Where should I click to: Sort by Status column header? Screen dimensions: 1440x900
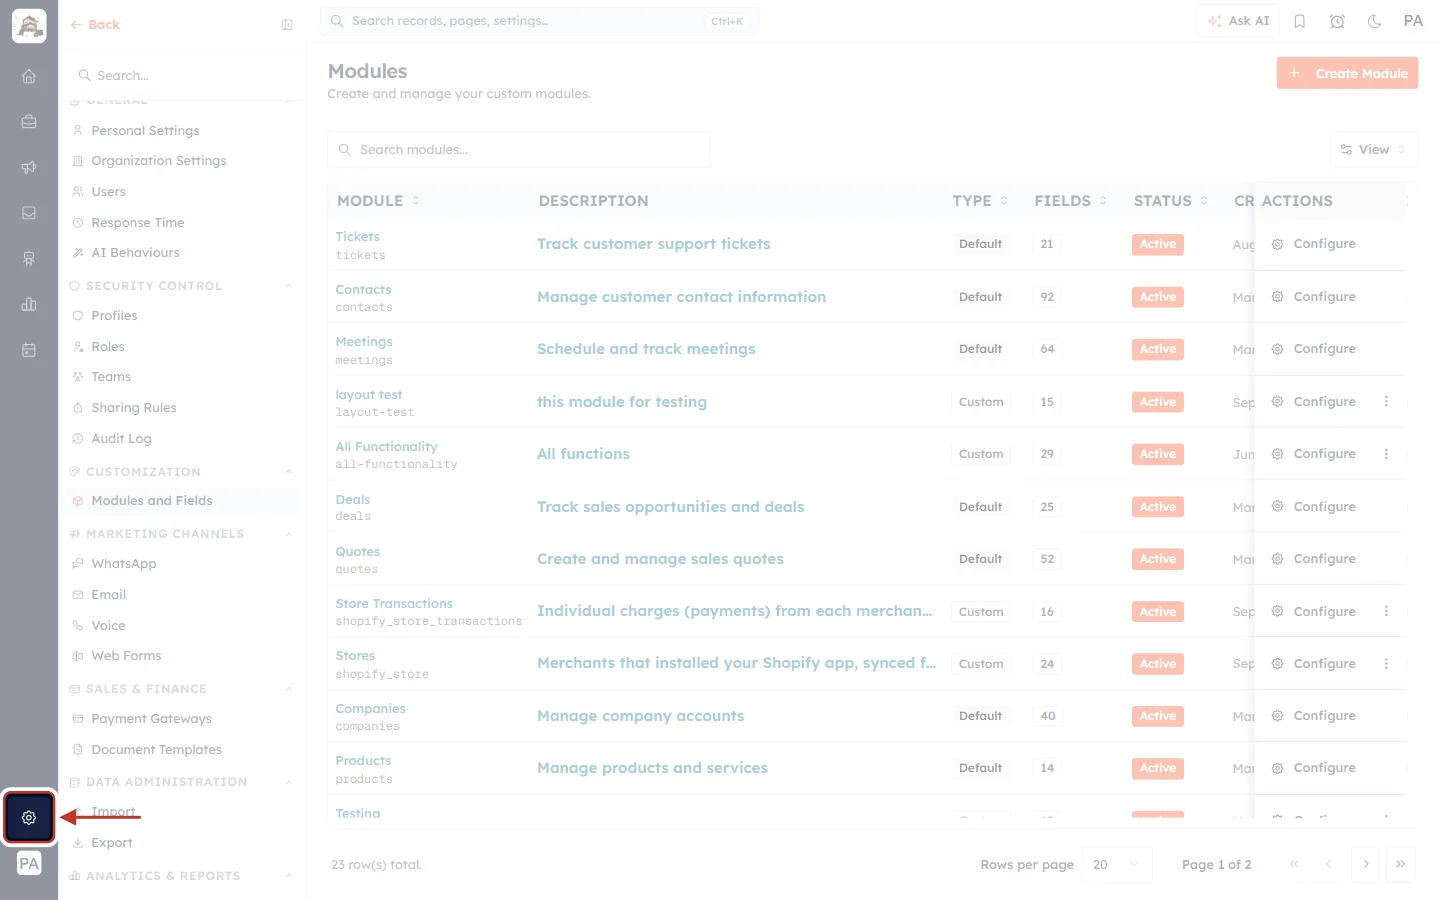coord(1170,201)
